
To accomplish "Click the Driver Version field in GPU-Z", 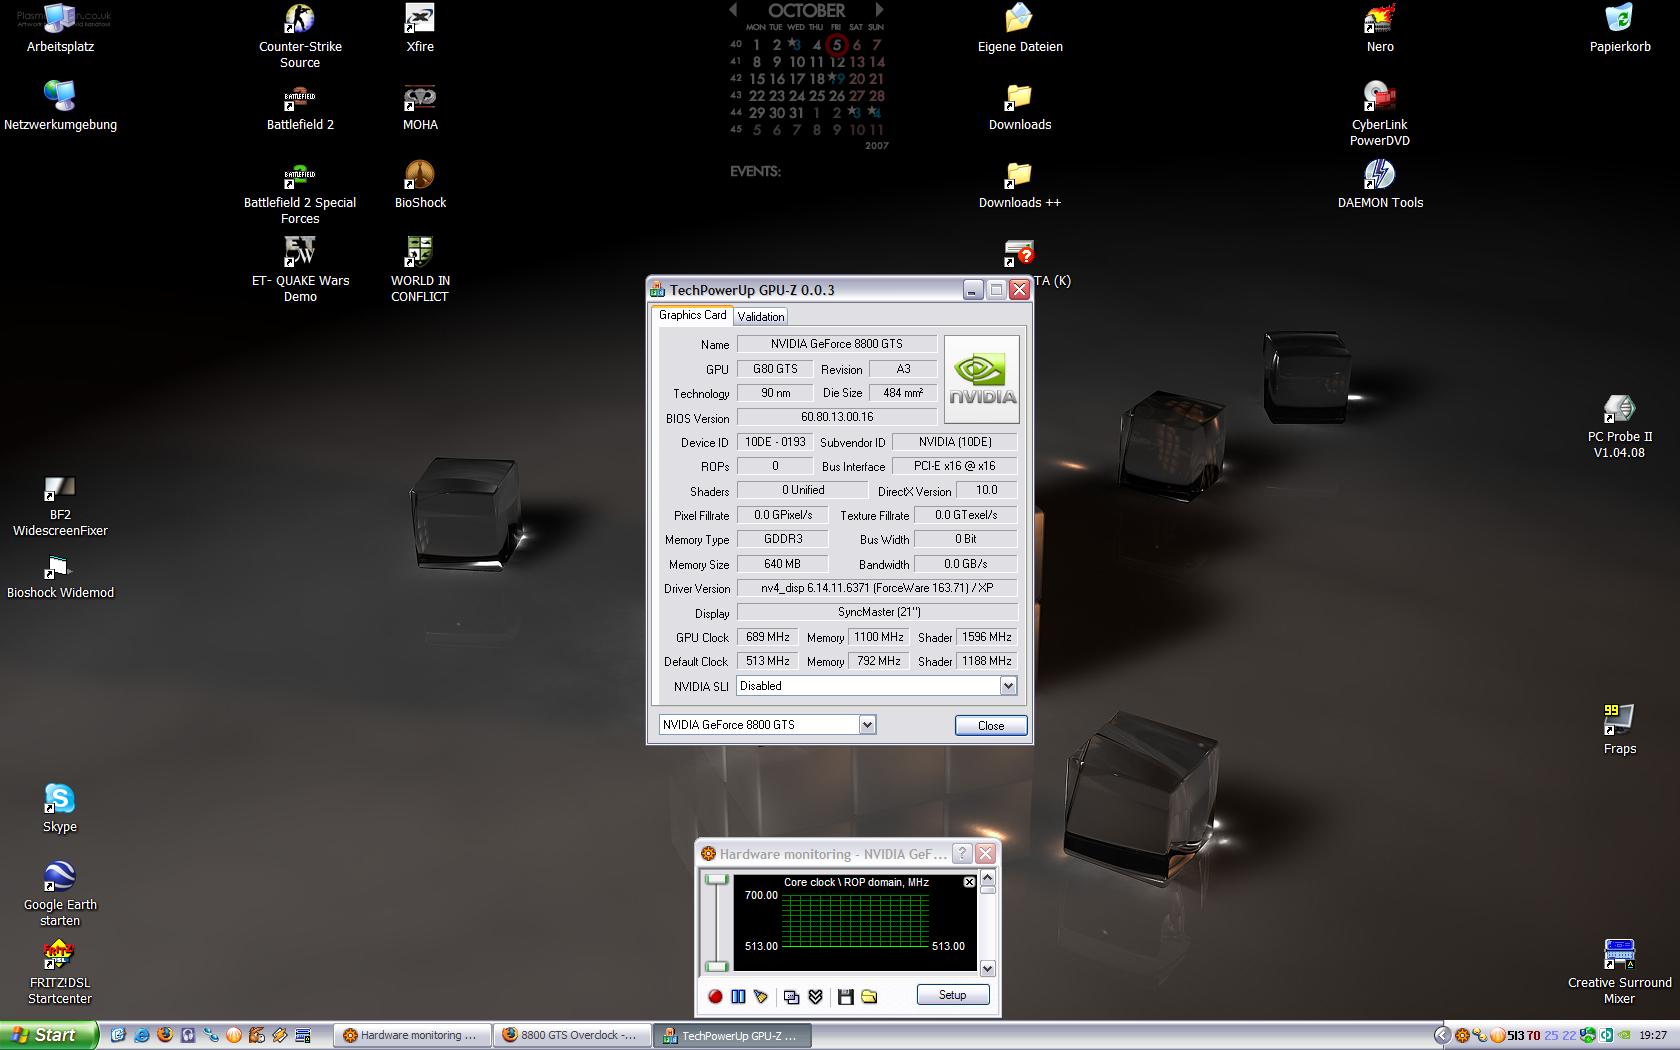I will tap(877, 588).
